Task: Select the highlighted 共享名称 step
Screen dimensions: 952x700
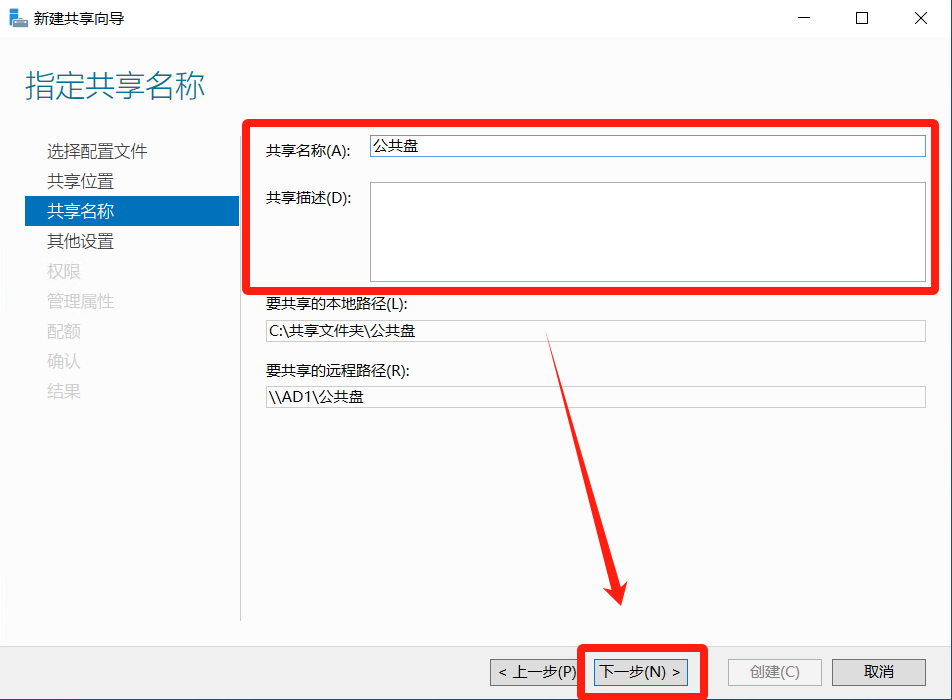Action: (x=80, y=211)
